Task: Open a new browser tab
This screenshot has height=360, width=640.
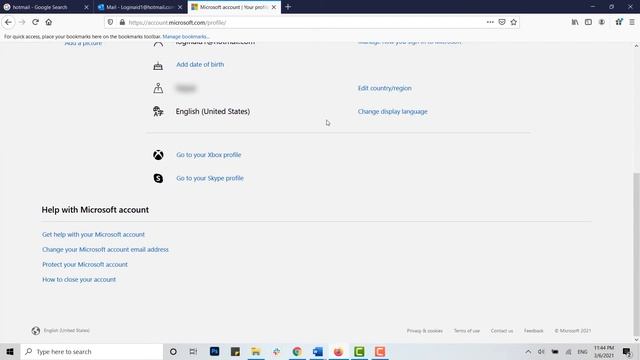Action: (288, 7)
